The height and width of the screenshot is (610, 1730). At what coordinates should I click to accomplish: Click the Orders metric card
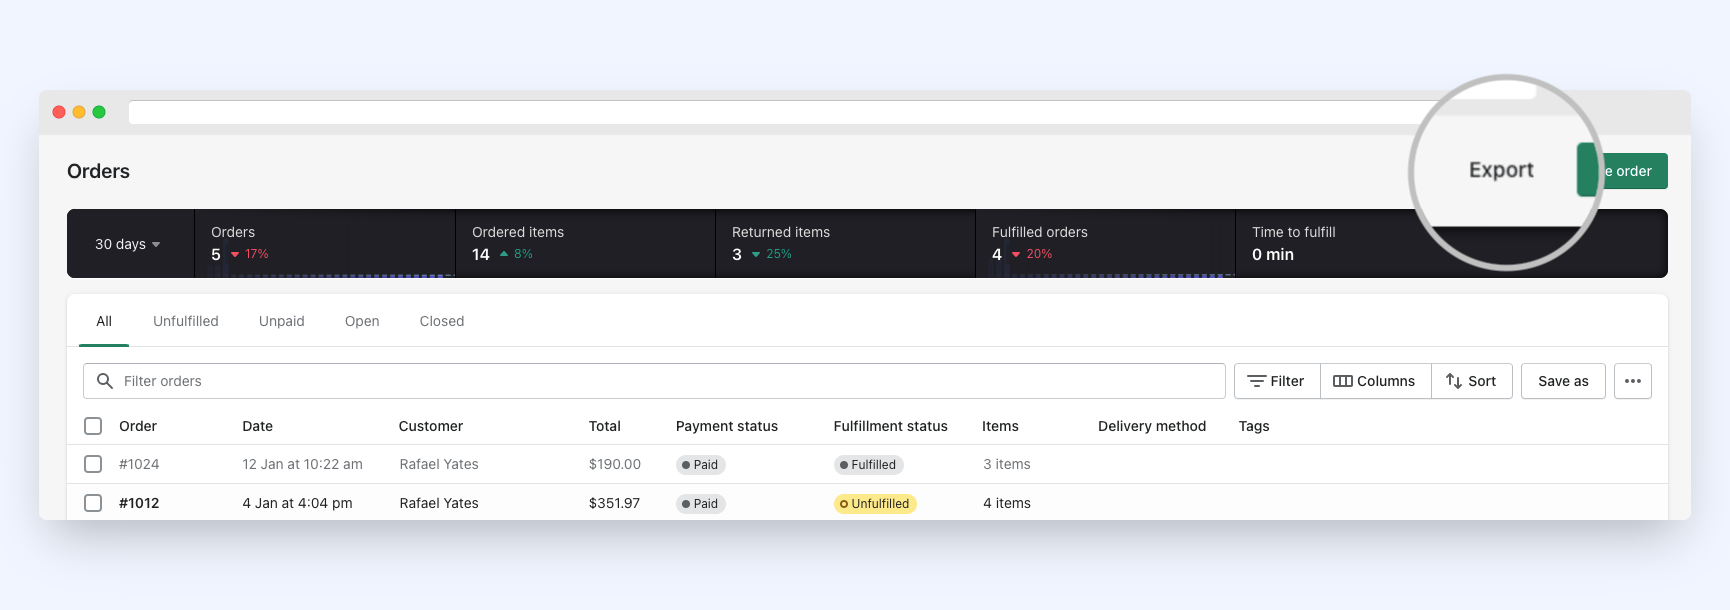[325, 243]
